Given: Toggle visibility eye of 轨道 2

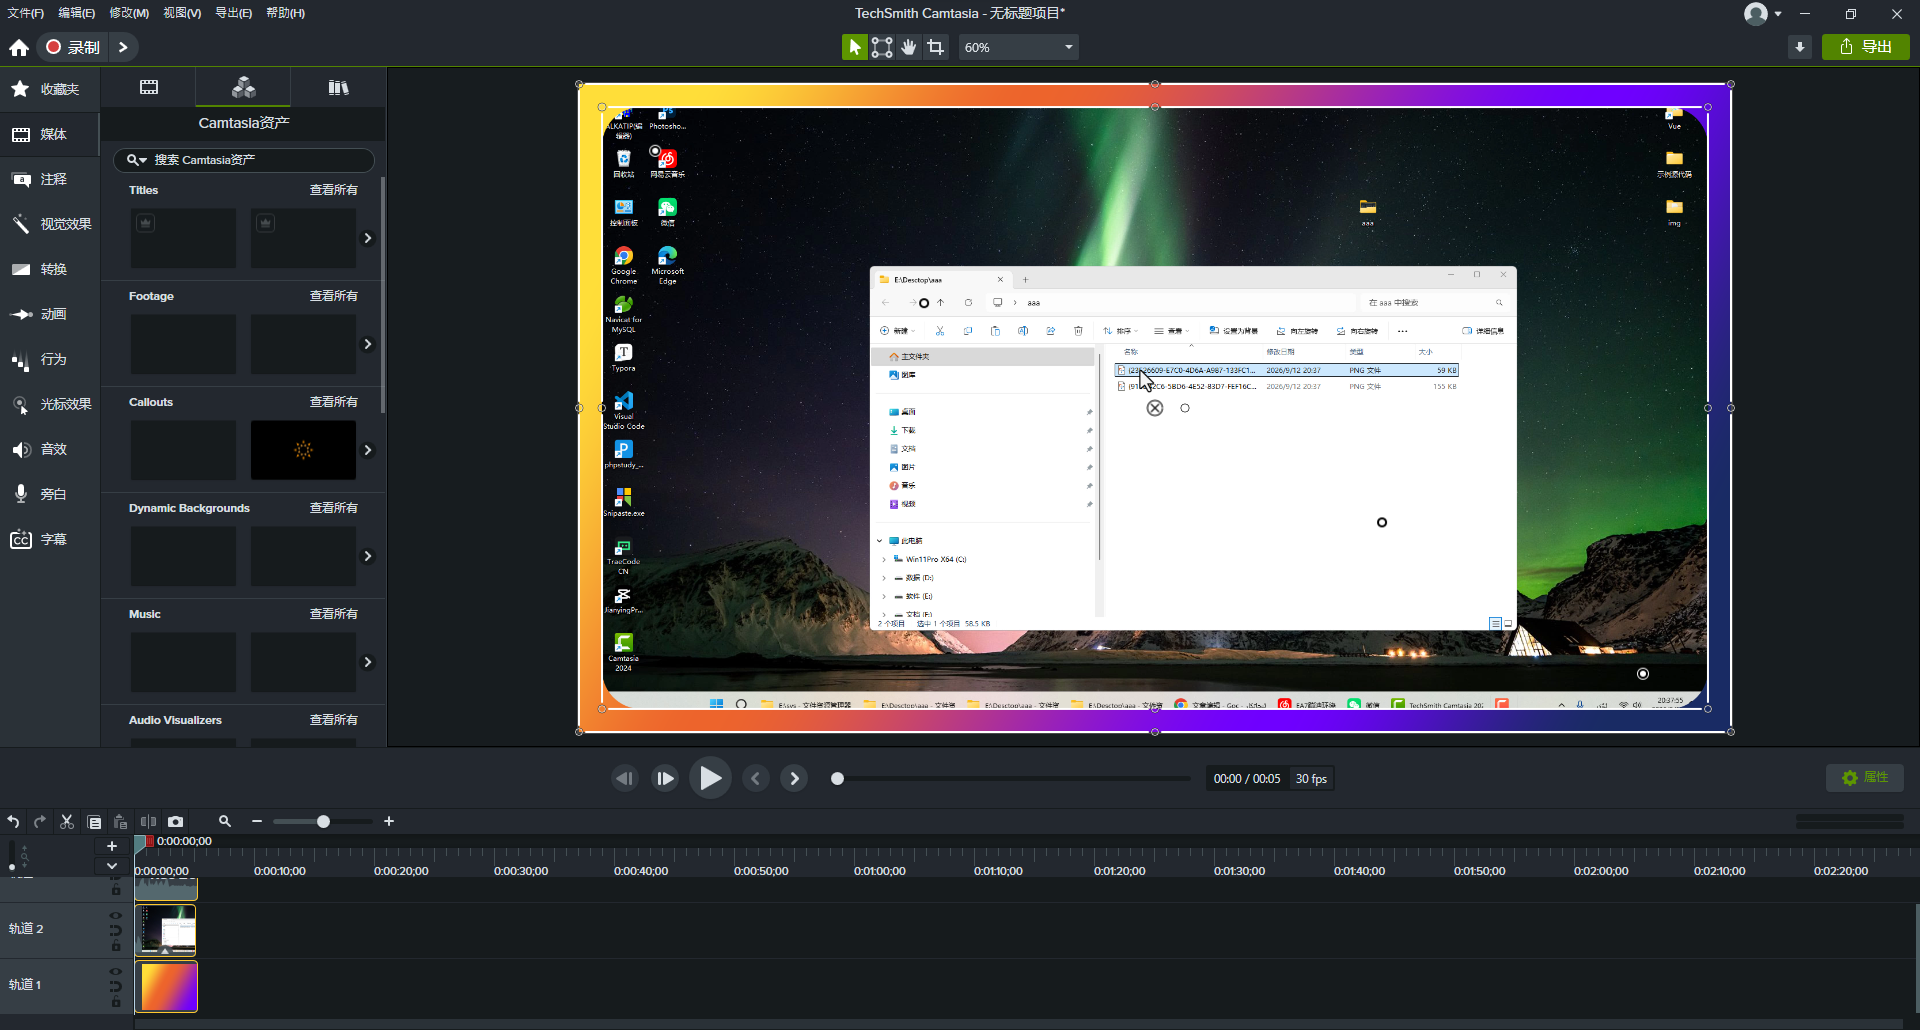Looking at the screenshot, I should tap(116, 915).
